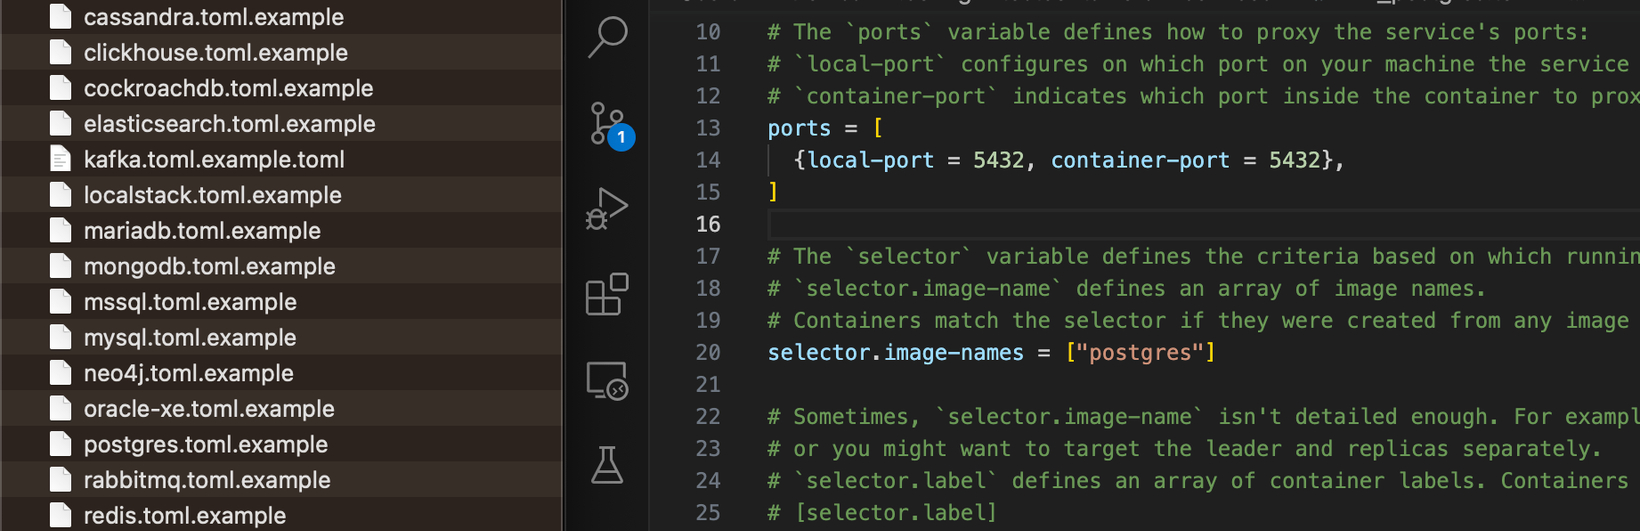Image resolution: width=1640 pixels, height=531 pixels.
Task: Open the Testing beaker icon
Action: click(607, 465)
